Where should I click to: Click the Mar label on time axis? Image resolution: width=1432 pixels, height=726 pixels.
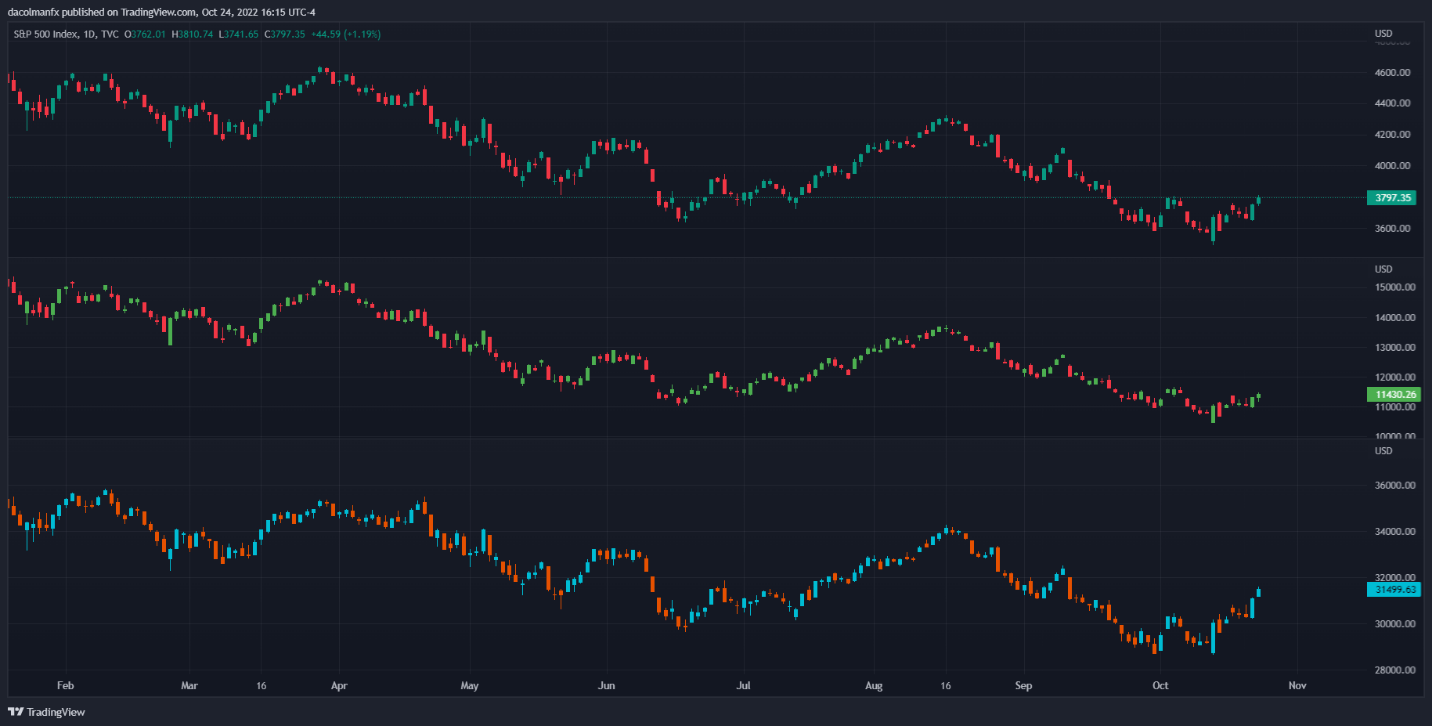(x=190, y=687)
